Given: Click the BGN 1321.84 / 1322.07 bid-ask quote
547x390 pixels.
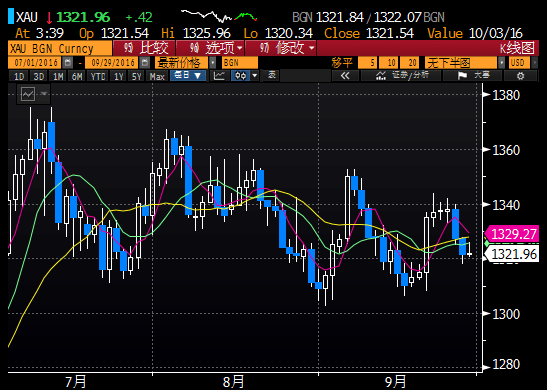Looking at the screenshot, I should point(368,17).
